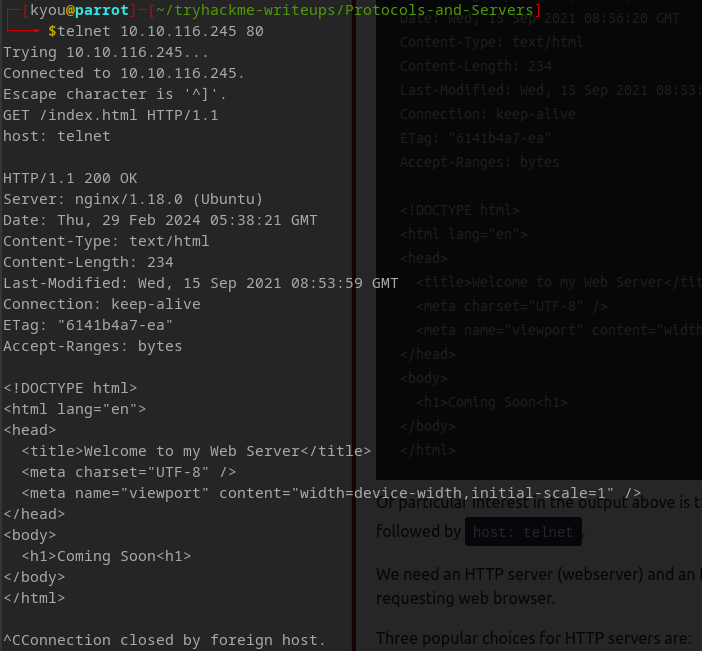Click the nginx/1.18.0 Server header in terminal
Screen dimensions: 702x651
pos(133,199)
